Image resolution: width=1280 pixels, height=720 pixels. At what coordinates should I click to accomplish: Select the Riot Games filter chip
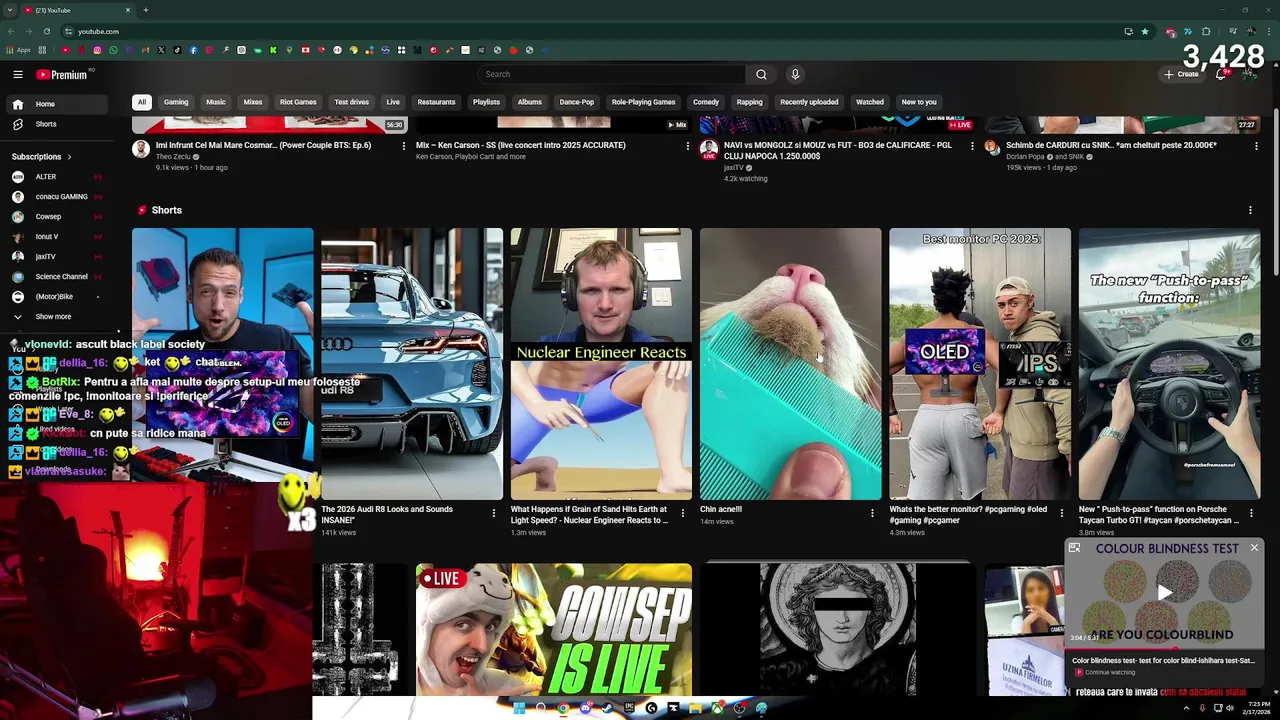(x=298, y=102)
